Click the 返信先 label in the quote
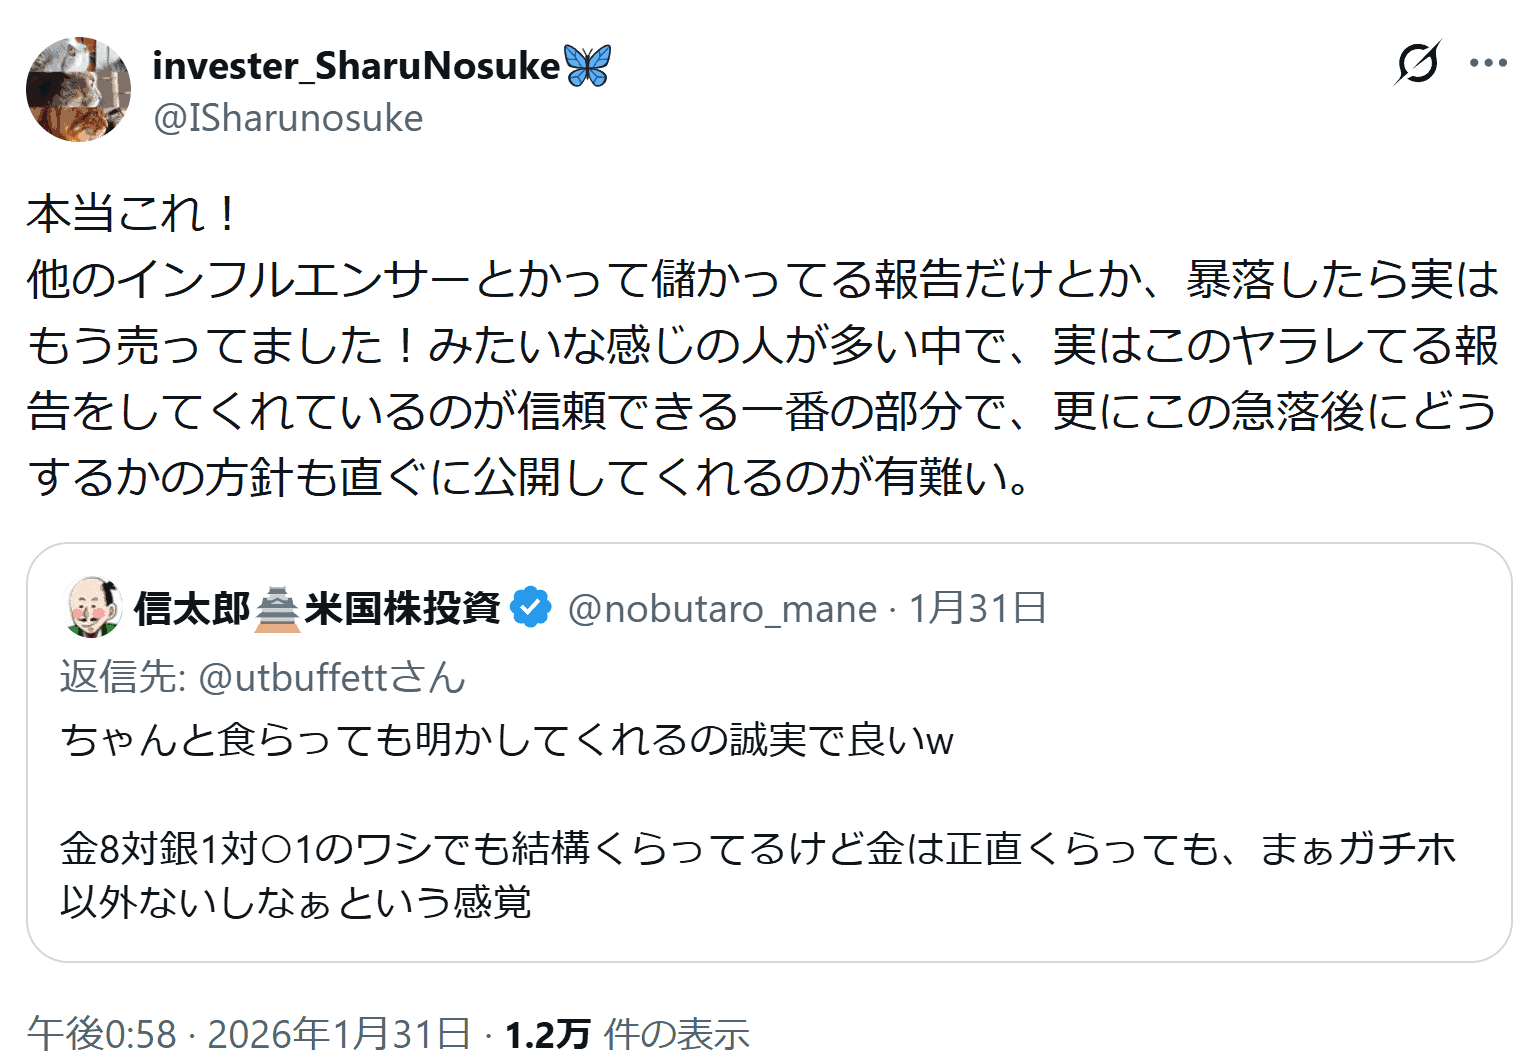Image resolution: width=1531 pixels, height=1062 pixels. coord(122,678)
